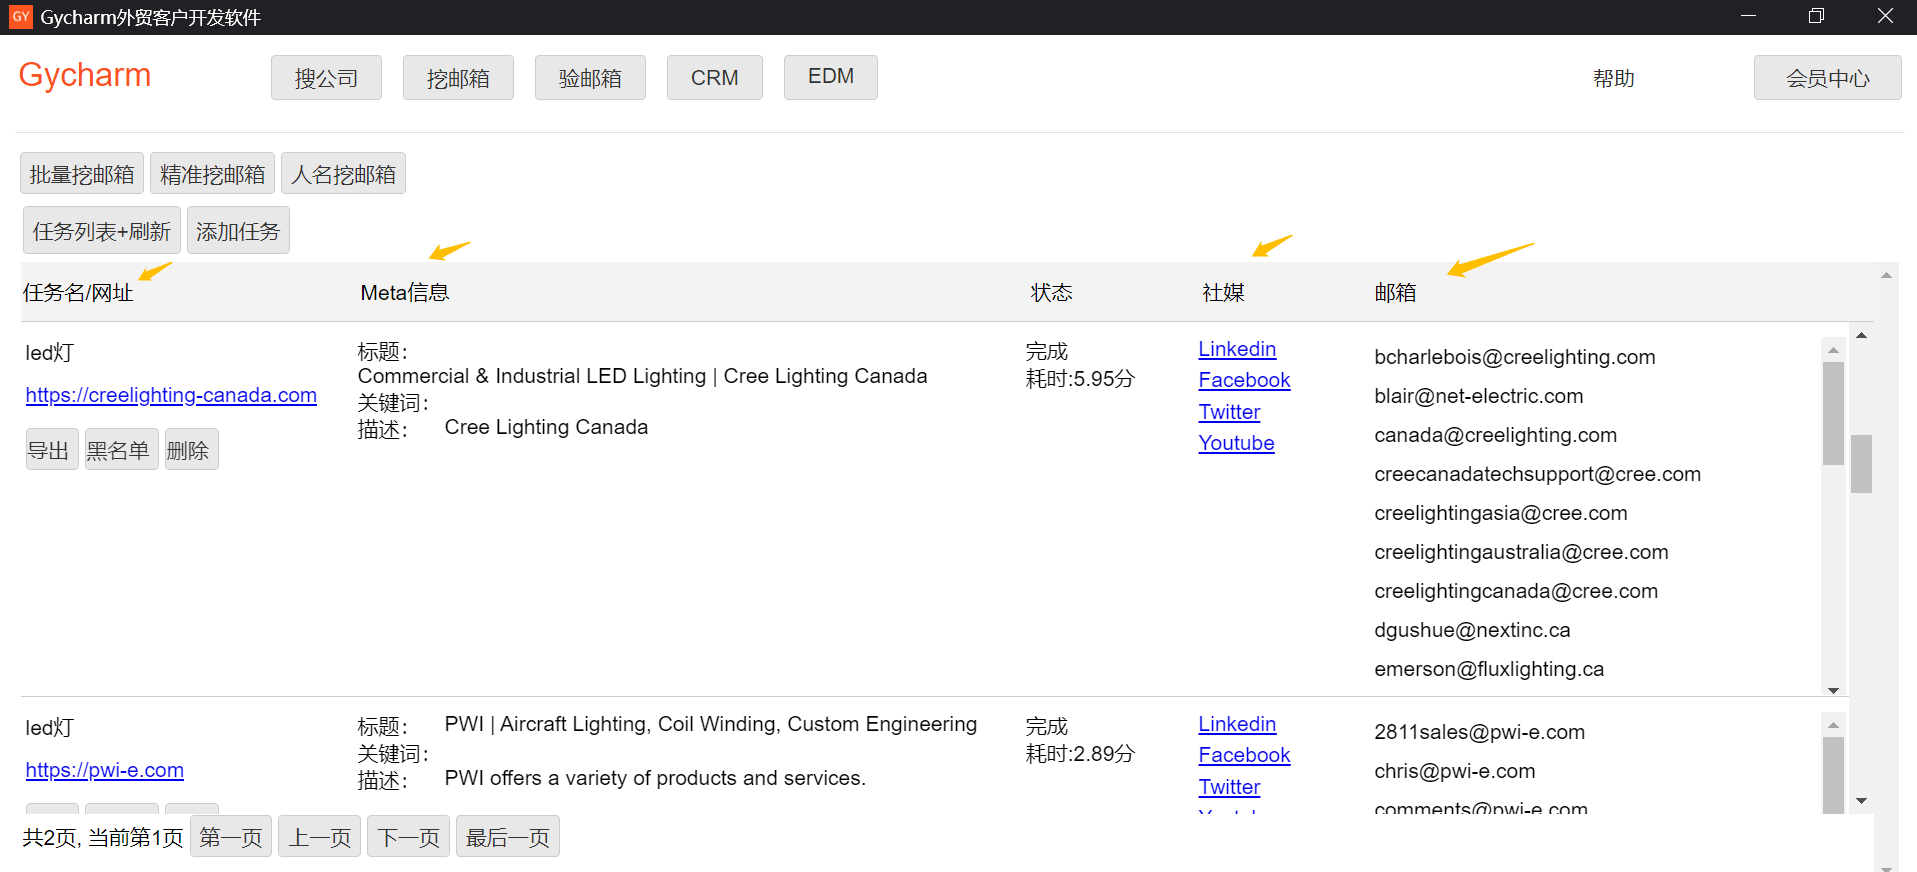Select email blair@net-electric.com
The image size is (1917, 872).
(1478, 396)
